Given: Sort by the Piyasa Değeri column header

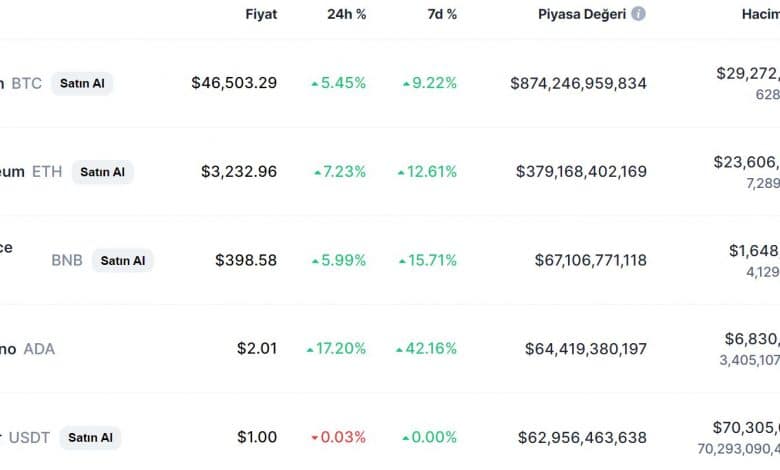Looking at the screenshot, I should [x=582, y=14].
